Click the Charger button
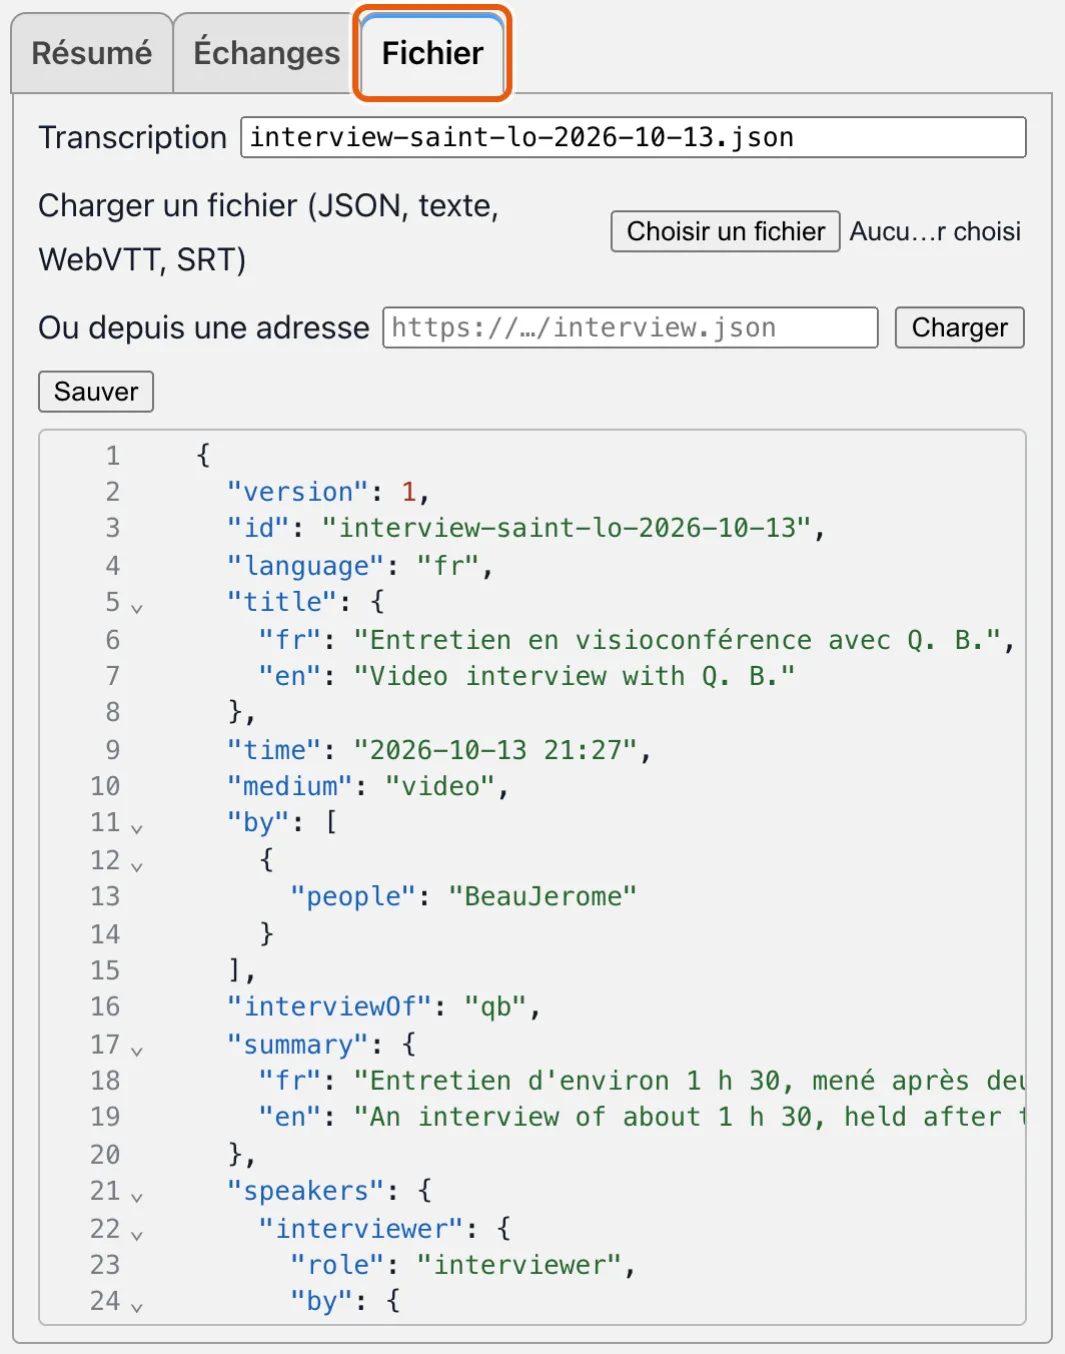The image size is (1065, 1354). coord(959,327)
